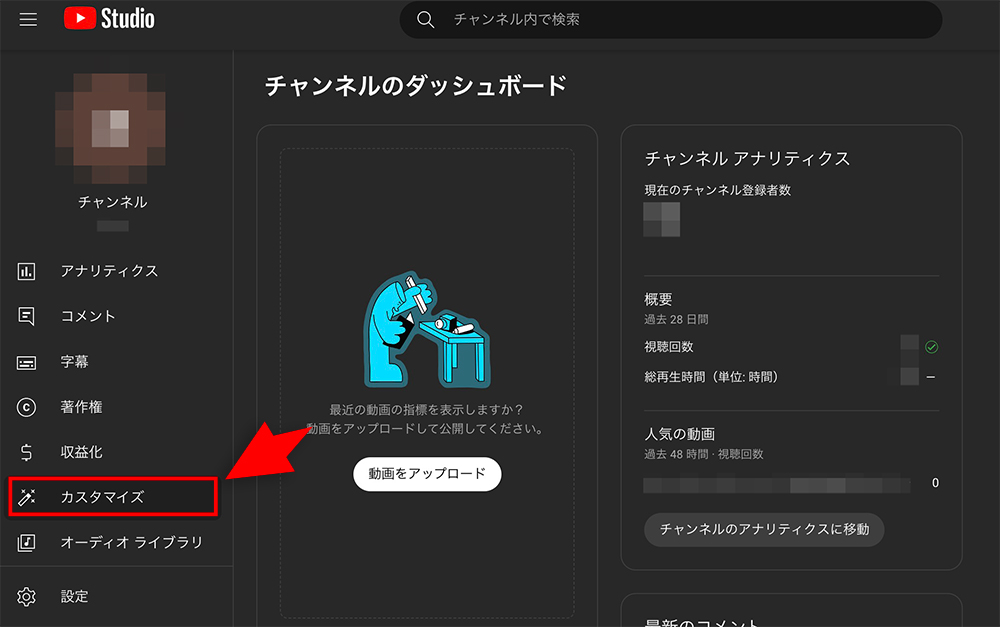Click the オーディオ ライブラリ music icon
The width and height of the screenshot is (1000, 627).
[x=26, y=543]
